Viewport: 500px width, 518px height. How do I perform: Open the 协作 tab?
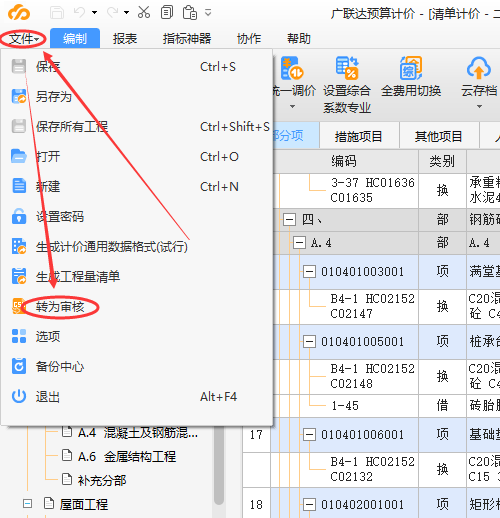[x=249, y=39]
